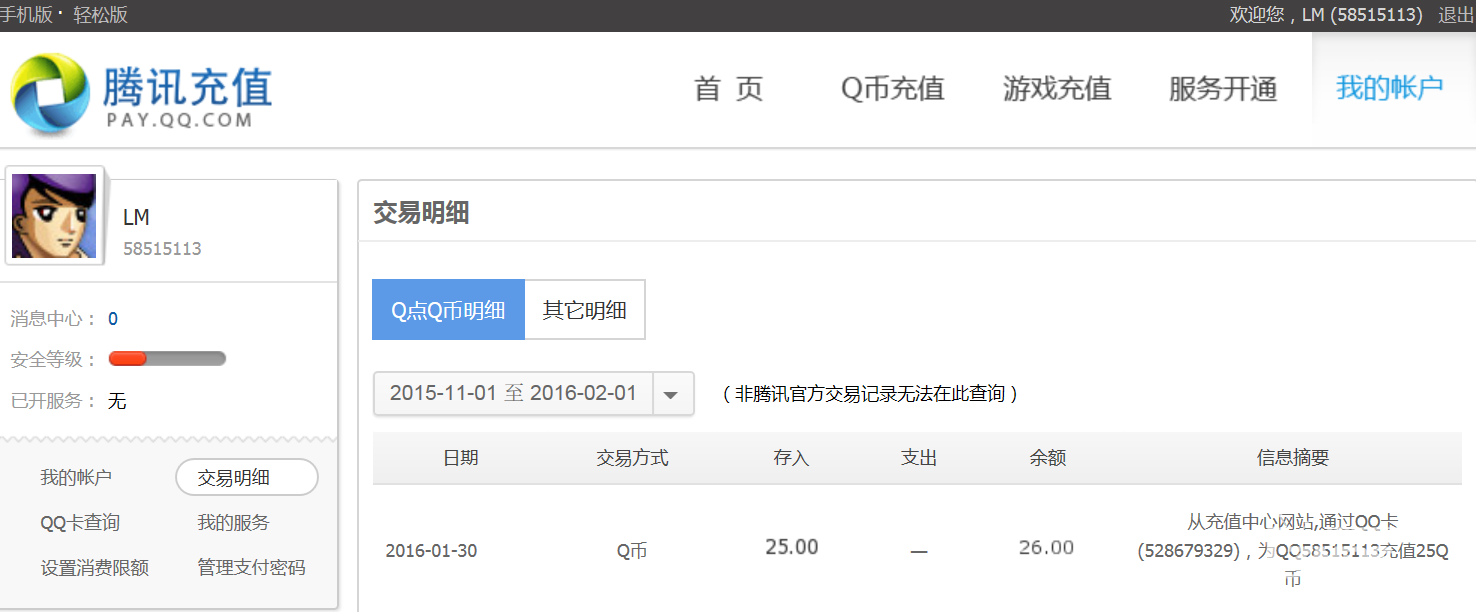
Task: Click the 退出 logout link
Action: 1456,15
